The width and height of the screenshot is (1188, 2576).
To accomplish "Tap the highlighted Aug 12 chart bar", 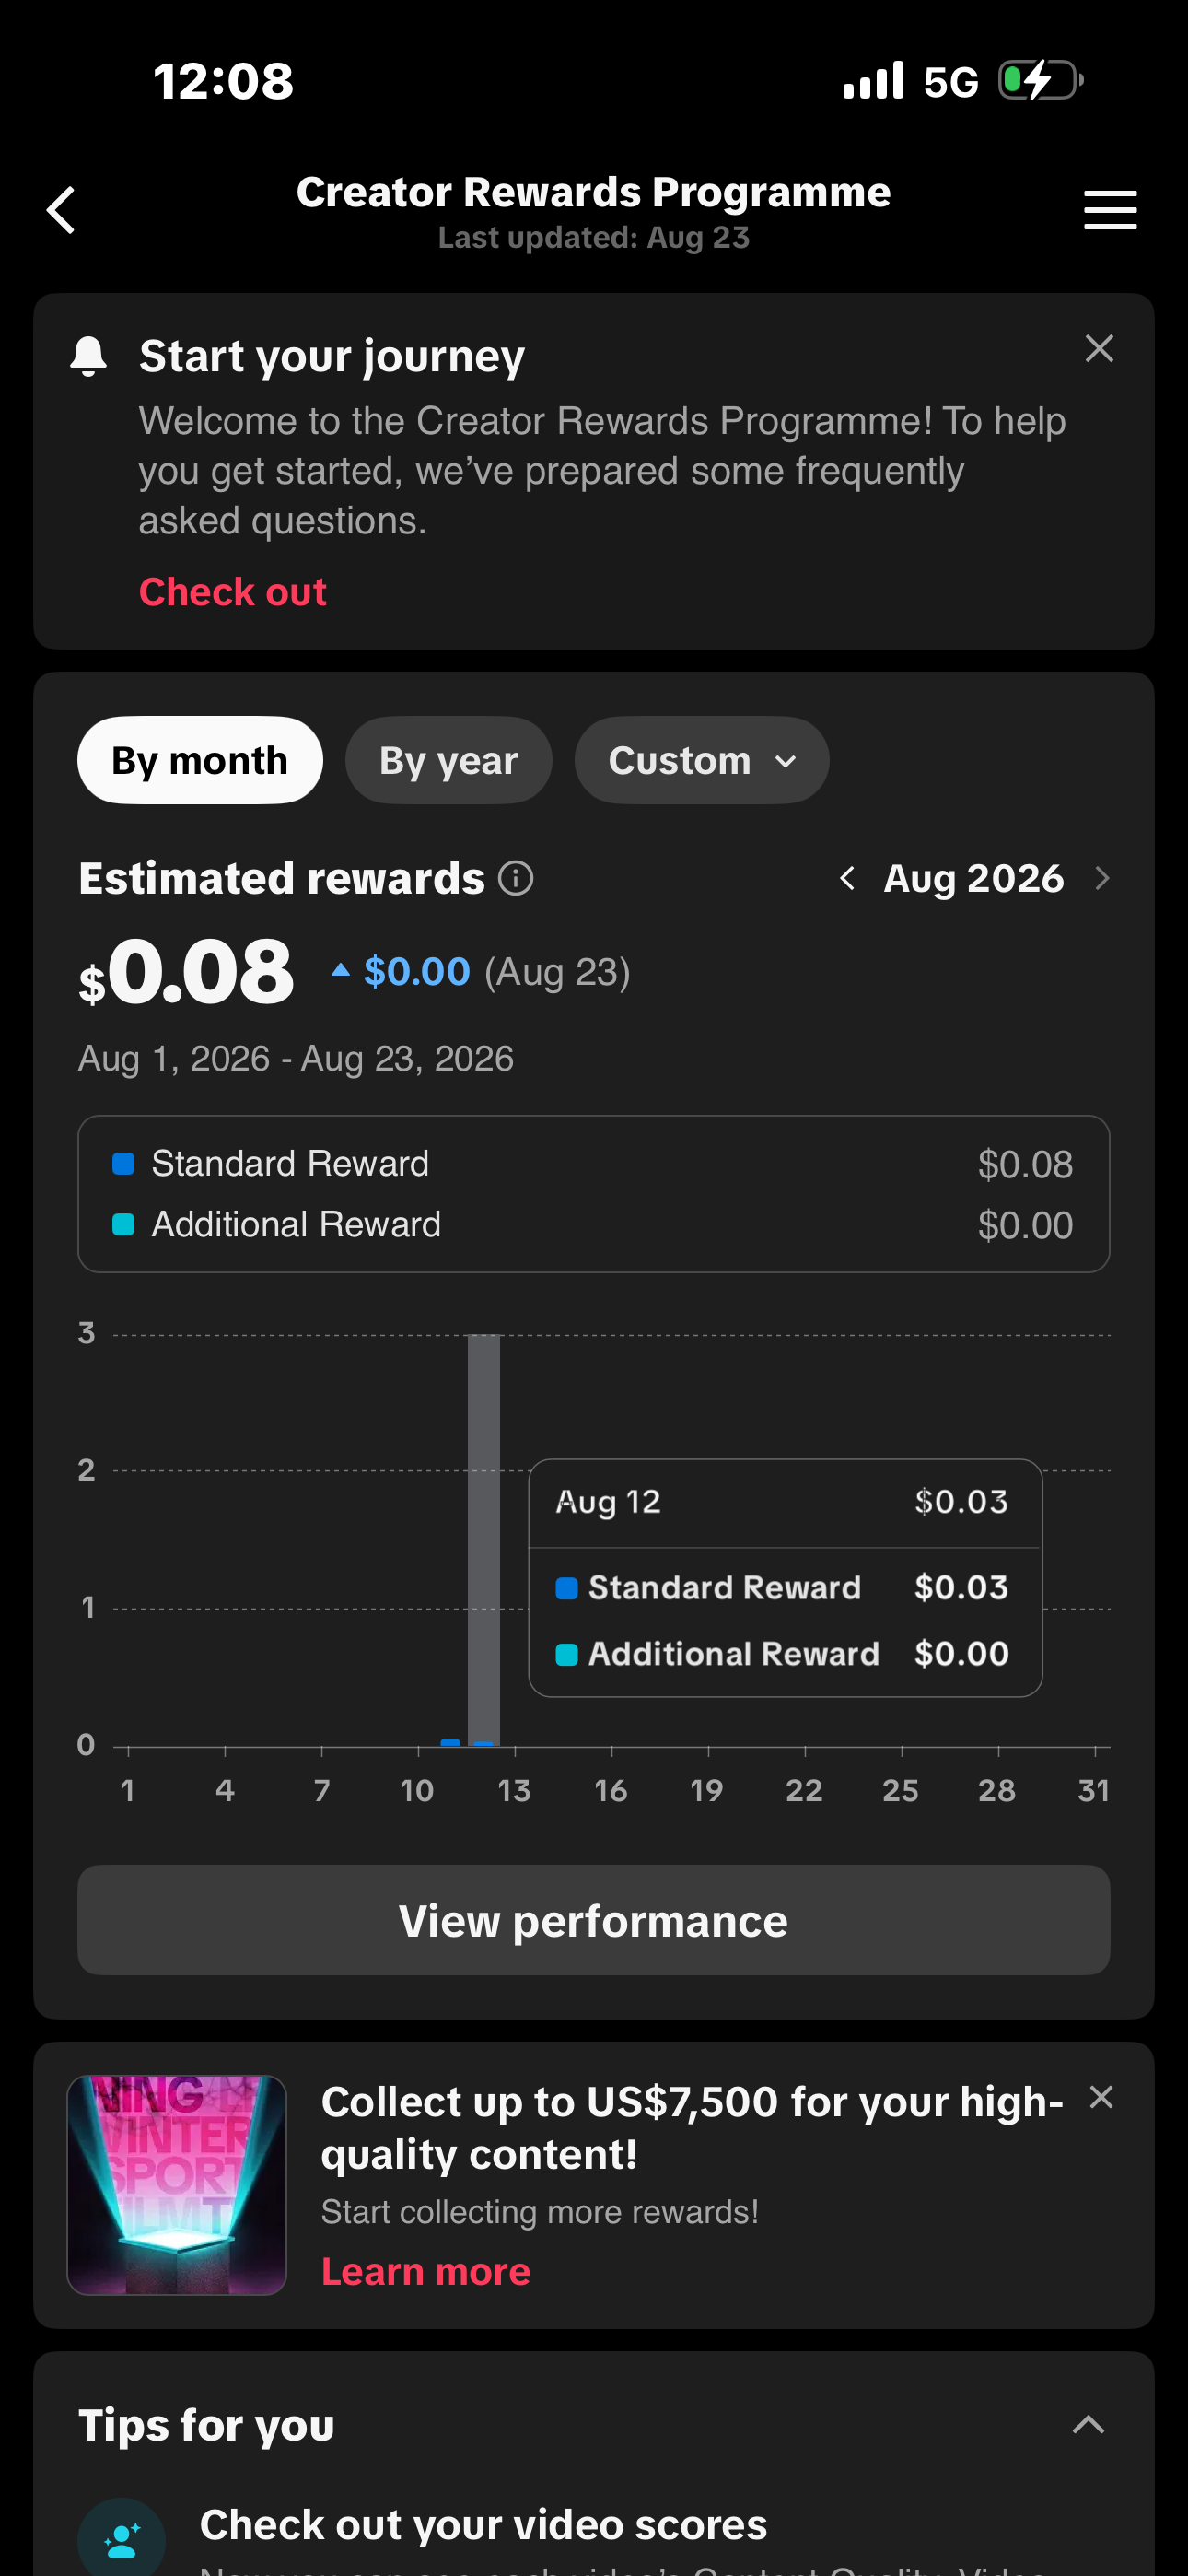I will (x=484, y=1540).
